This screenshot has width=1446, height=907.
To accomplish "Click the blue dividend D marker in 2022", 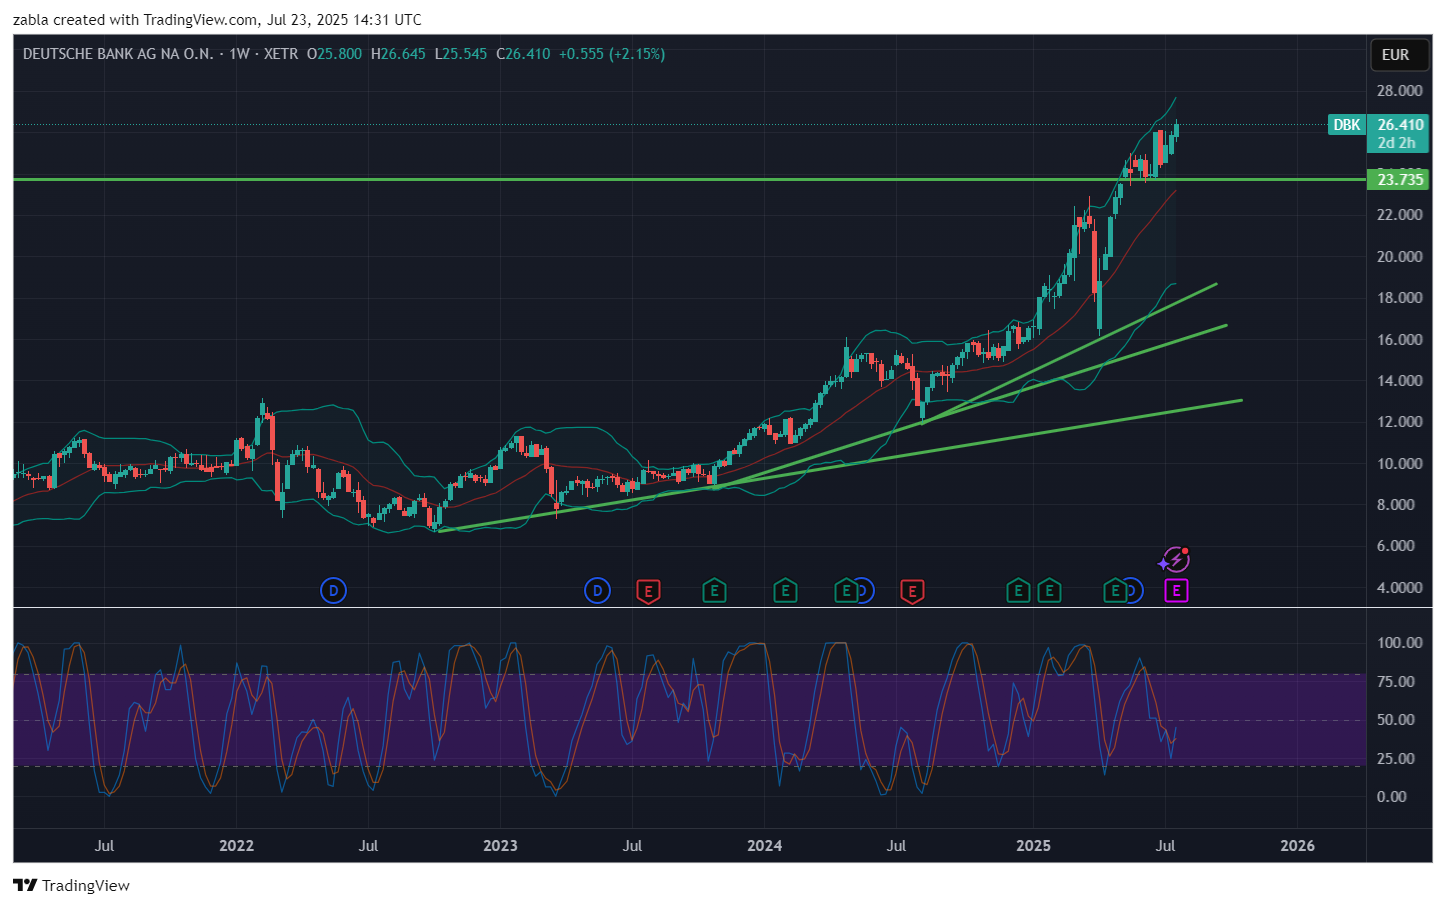I will click(333, 591).
